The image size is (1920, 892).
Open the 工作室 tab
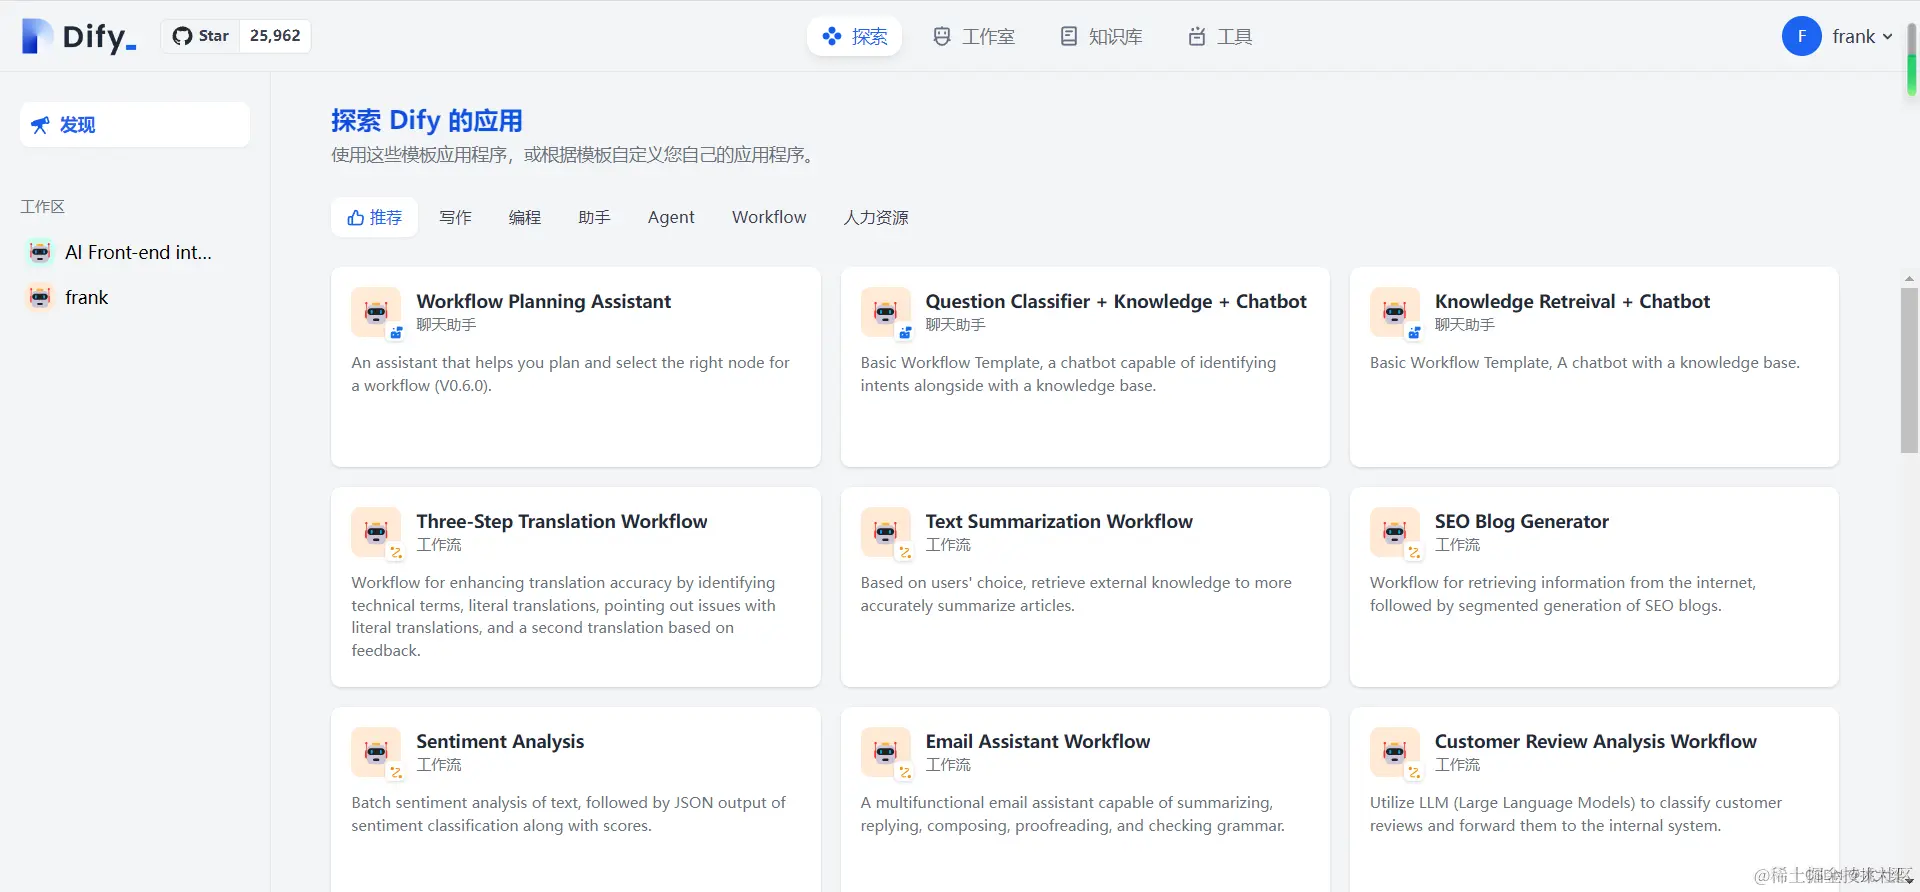tap(973, 37)
